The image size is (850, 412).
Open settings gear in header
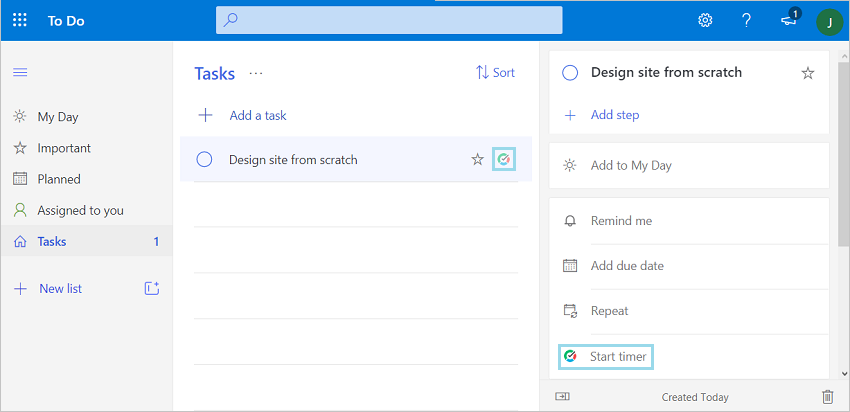pyautogui.click(x=705, y=21)
